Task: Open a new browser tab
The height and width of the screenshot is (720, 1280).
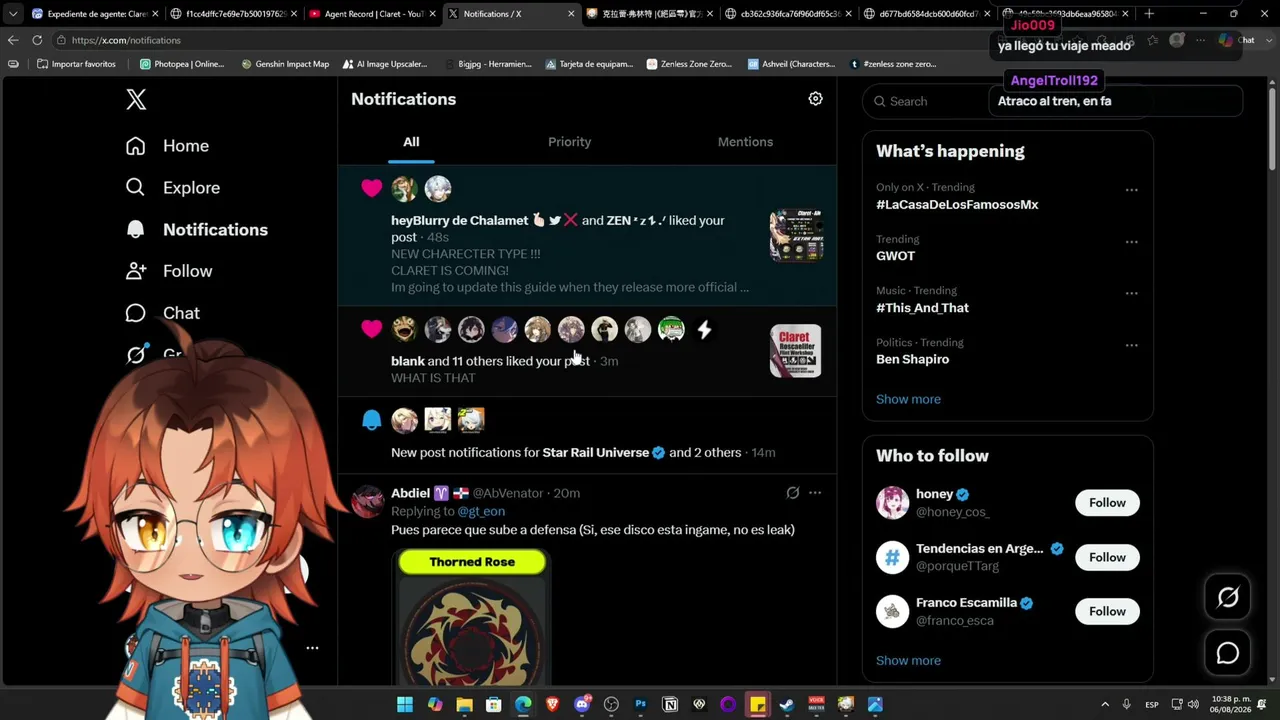Action: 1149,14
